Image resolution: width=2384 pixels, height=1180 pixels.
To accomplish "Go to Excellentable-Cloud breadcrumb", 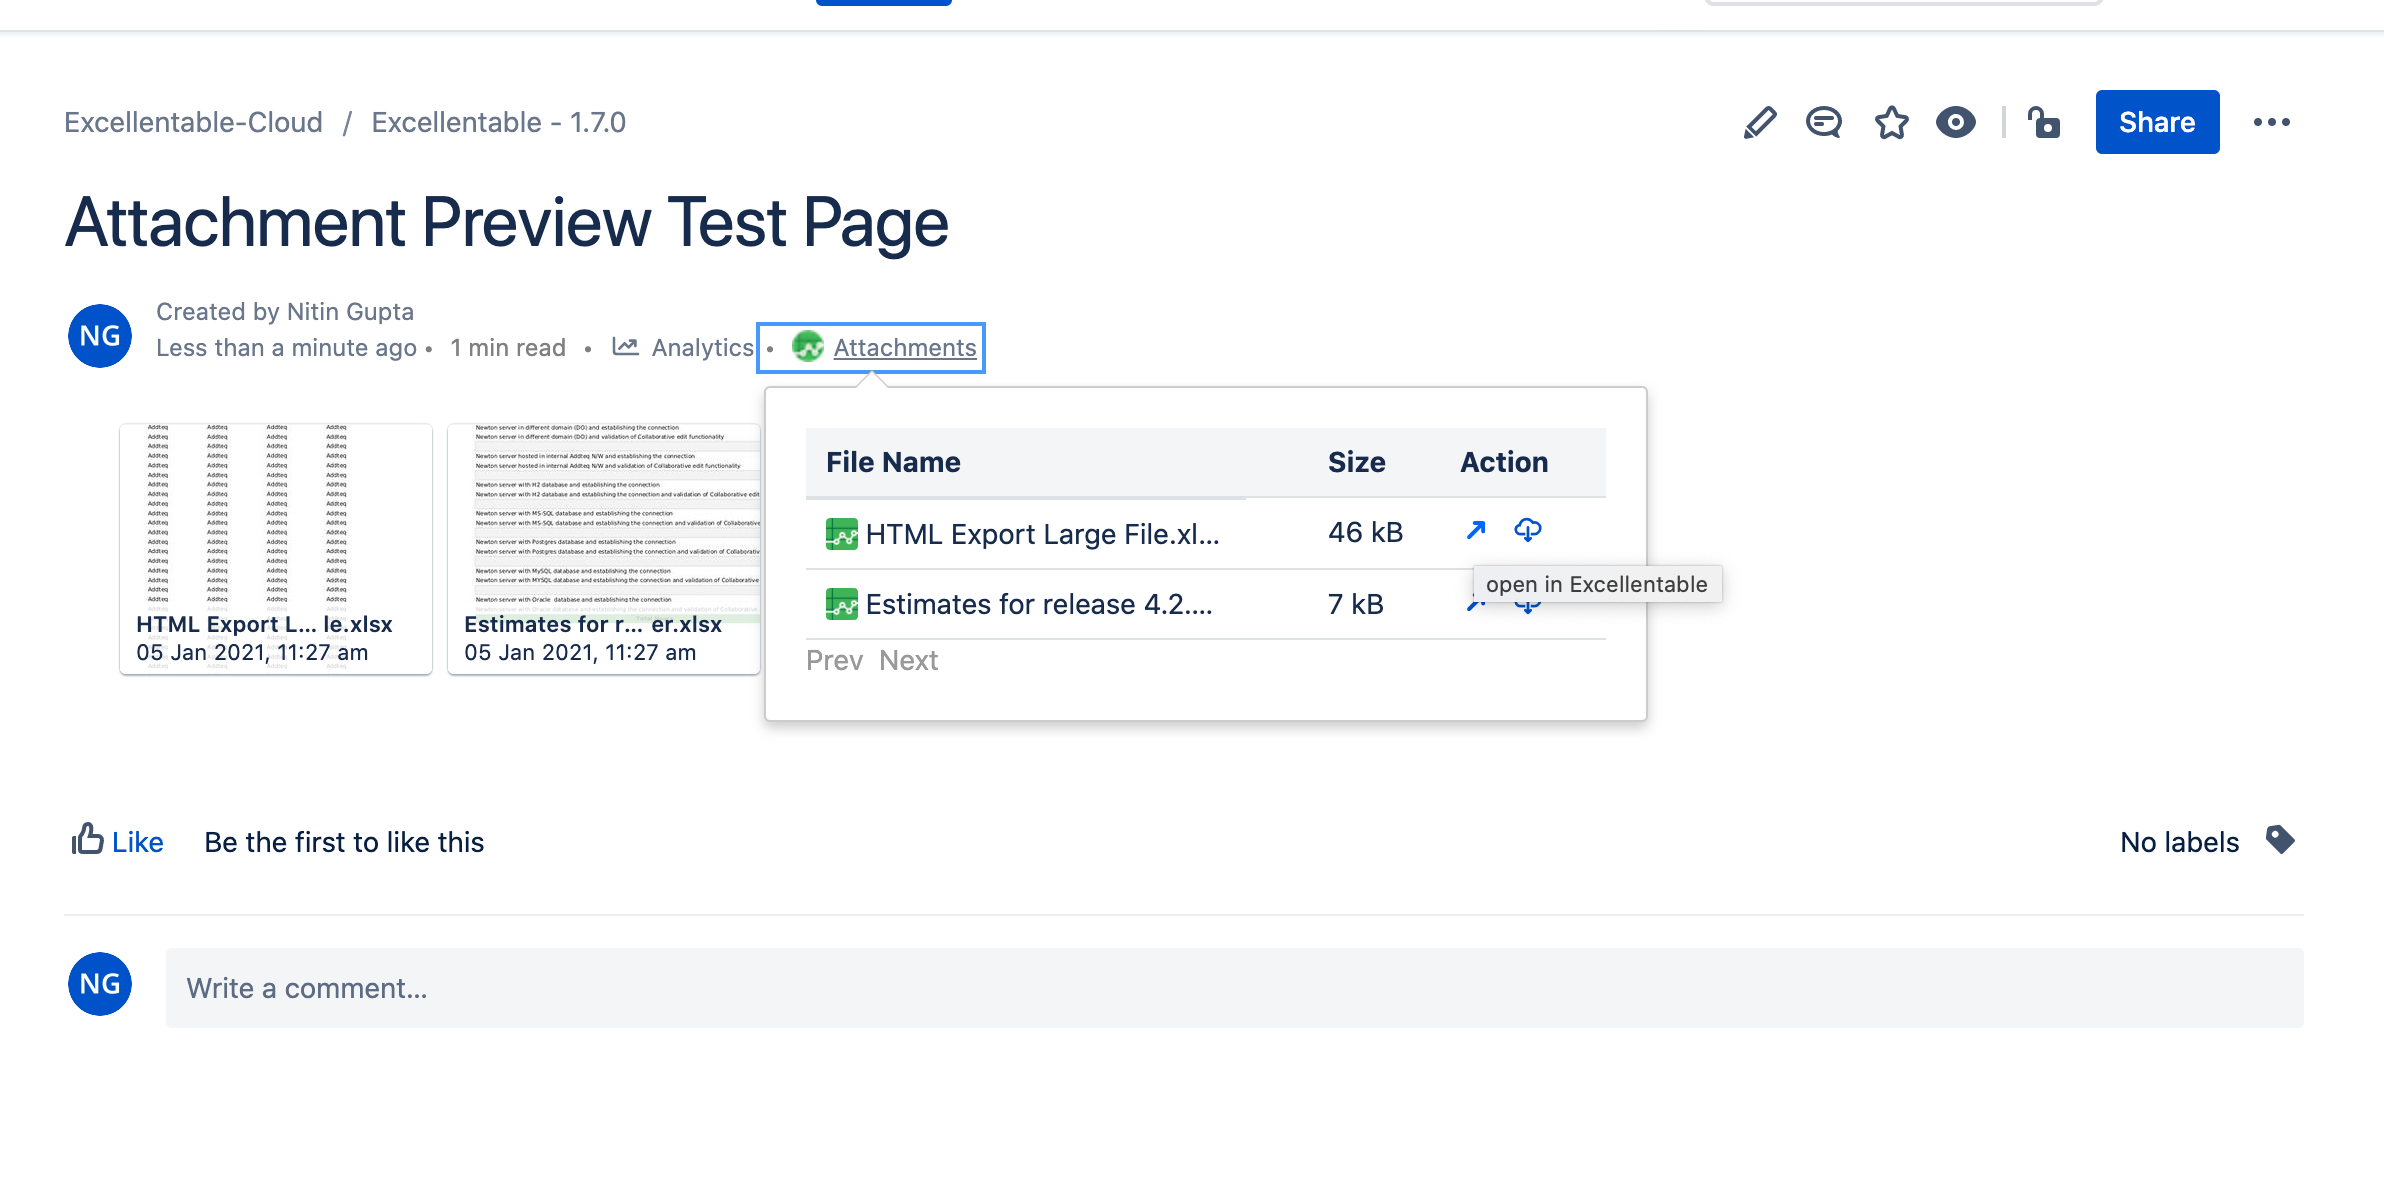I will pyautogui.click(x=193, y=122).
